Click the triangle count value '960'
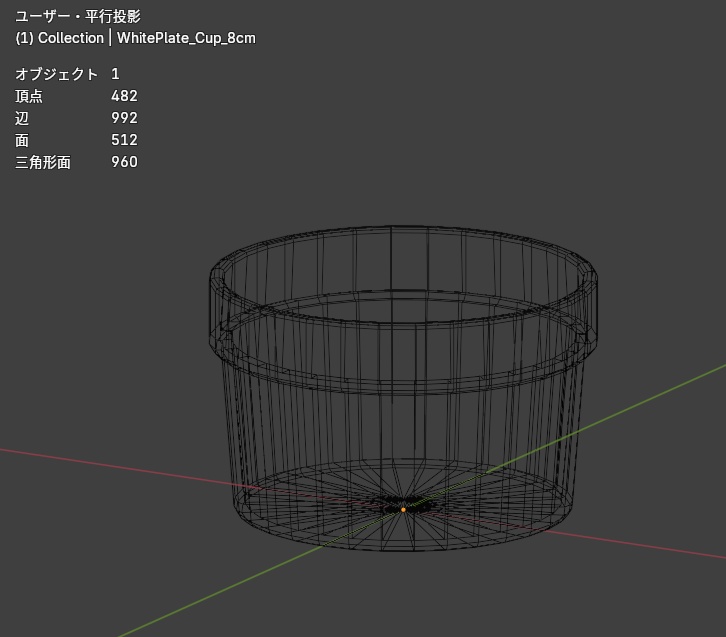This screenshot has width=726, height=637. coord(124,162)
